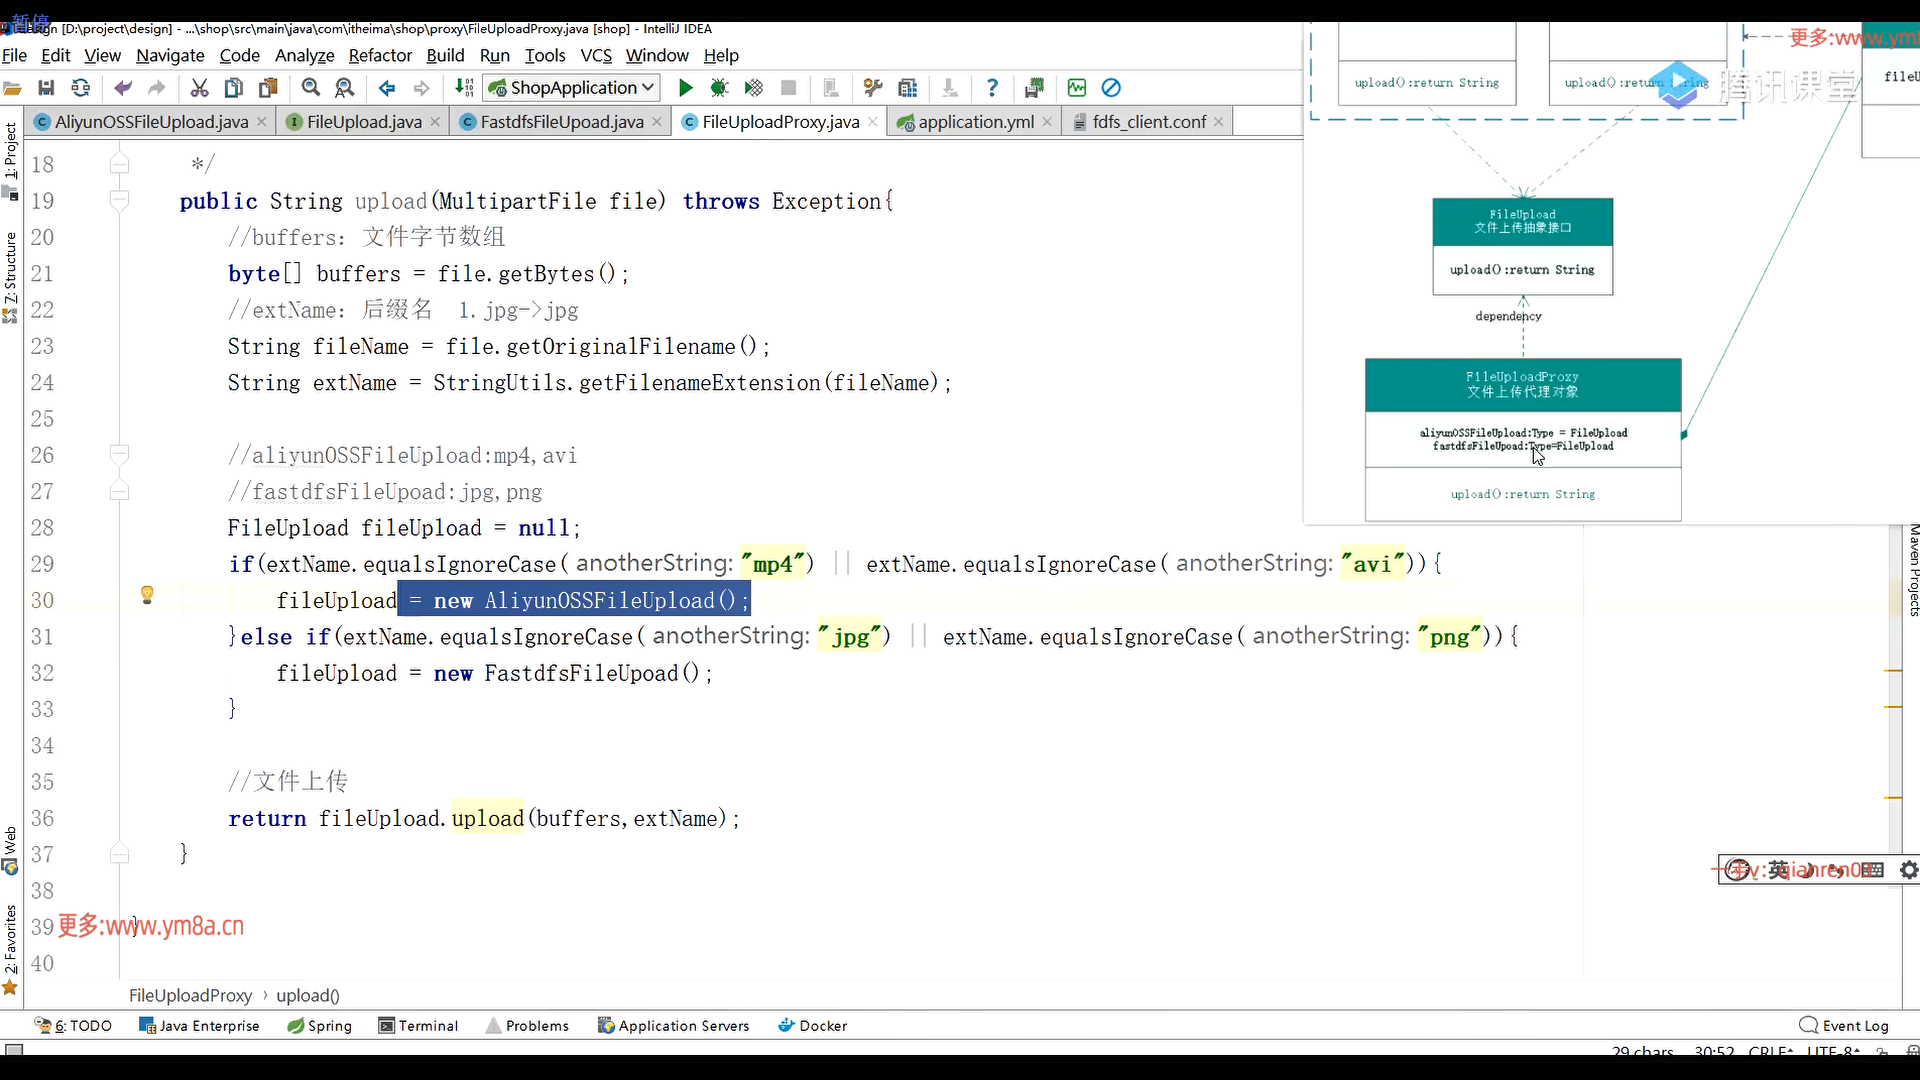The height and width of the screenshot is (1080, 1920).
Task: Switch to the FastdfsFileUpoad.java tab
Action: pyautogui.click(x=561, y=122)
